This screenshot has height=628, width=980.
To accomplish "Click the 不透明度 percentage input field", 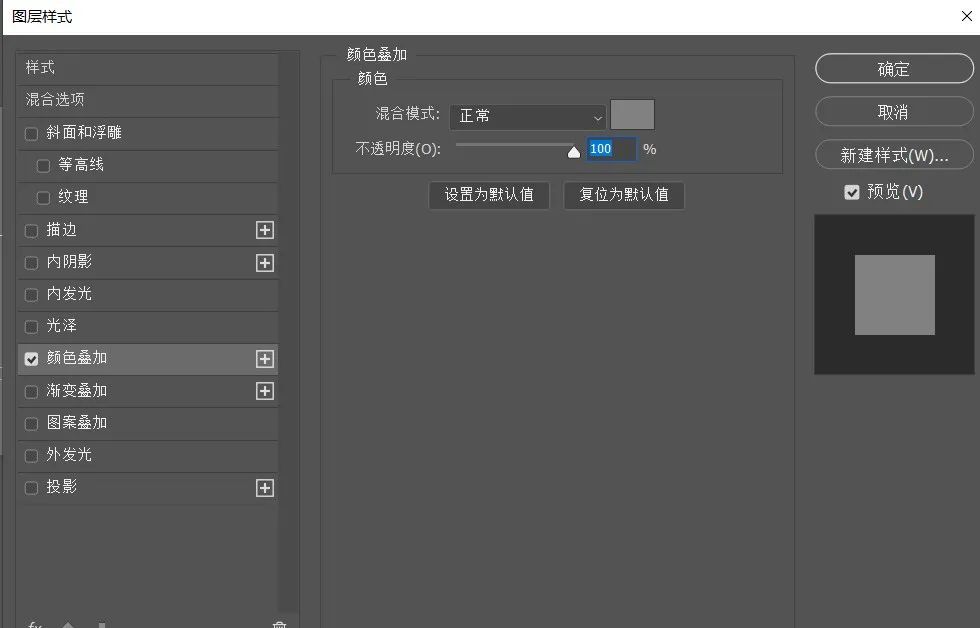I will pos(610,149).
